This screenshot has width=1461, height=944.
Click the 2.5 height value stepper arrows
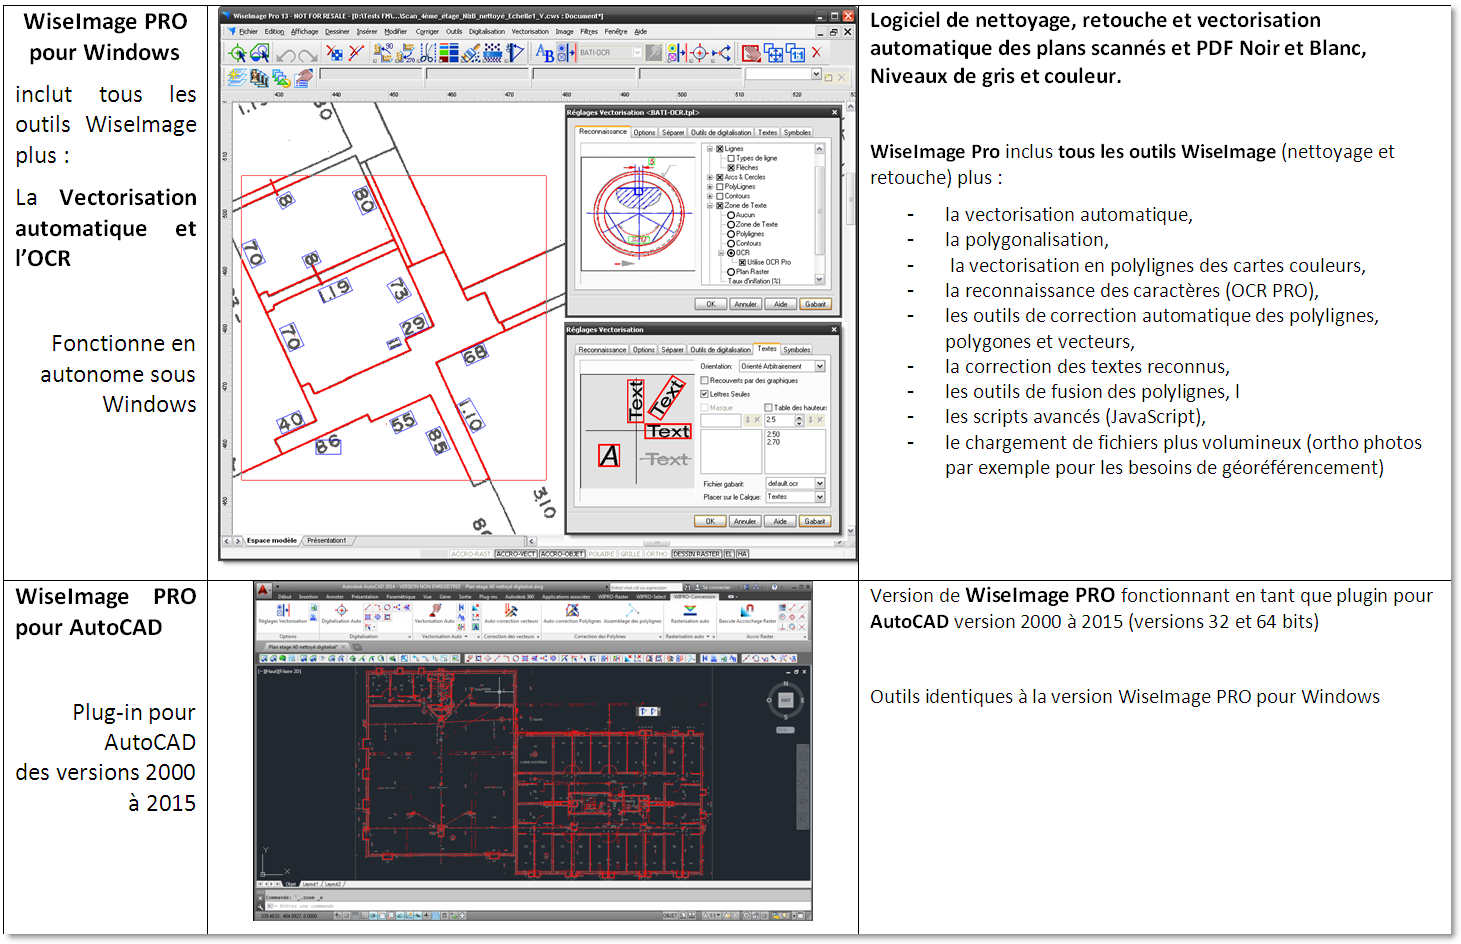pos(799,421)
